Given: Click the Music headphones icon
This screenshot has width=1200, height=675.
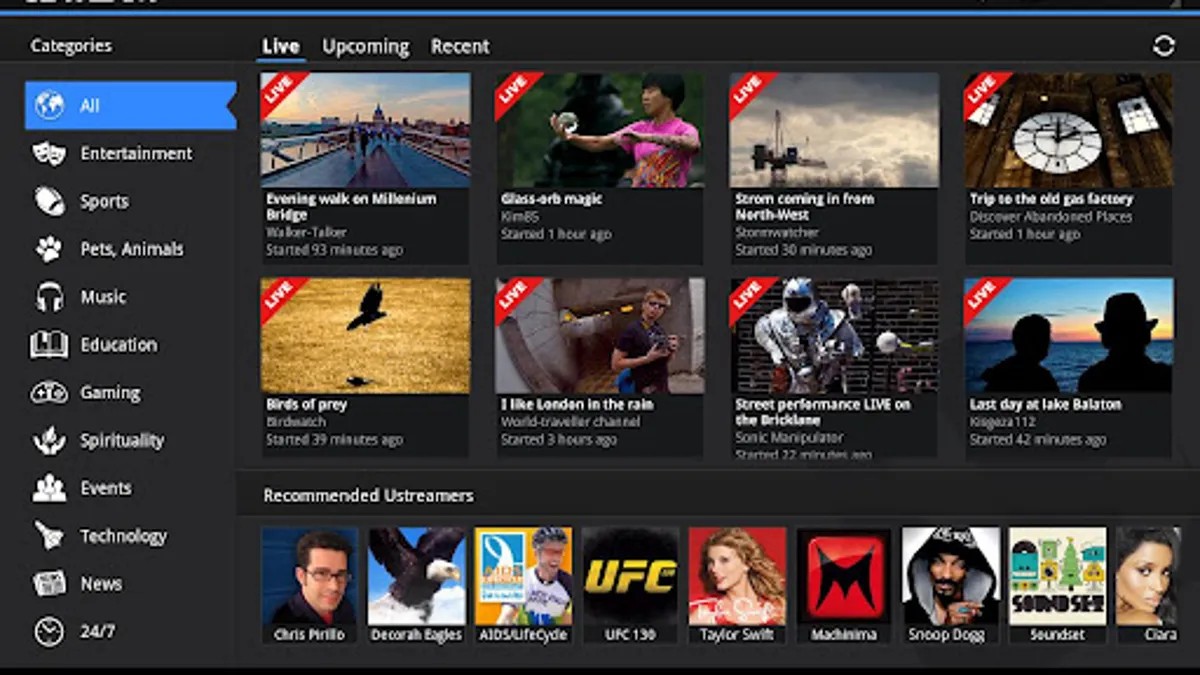Looking at the screenshot, I should 49,297.
